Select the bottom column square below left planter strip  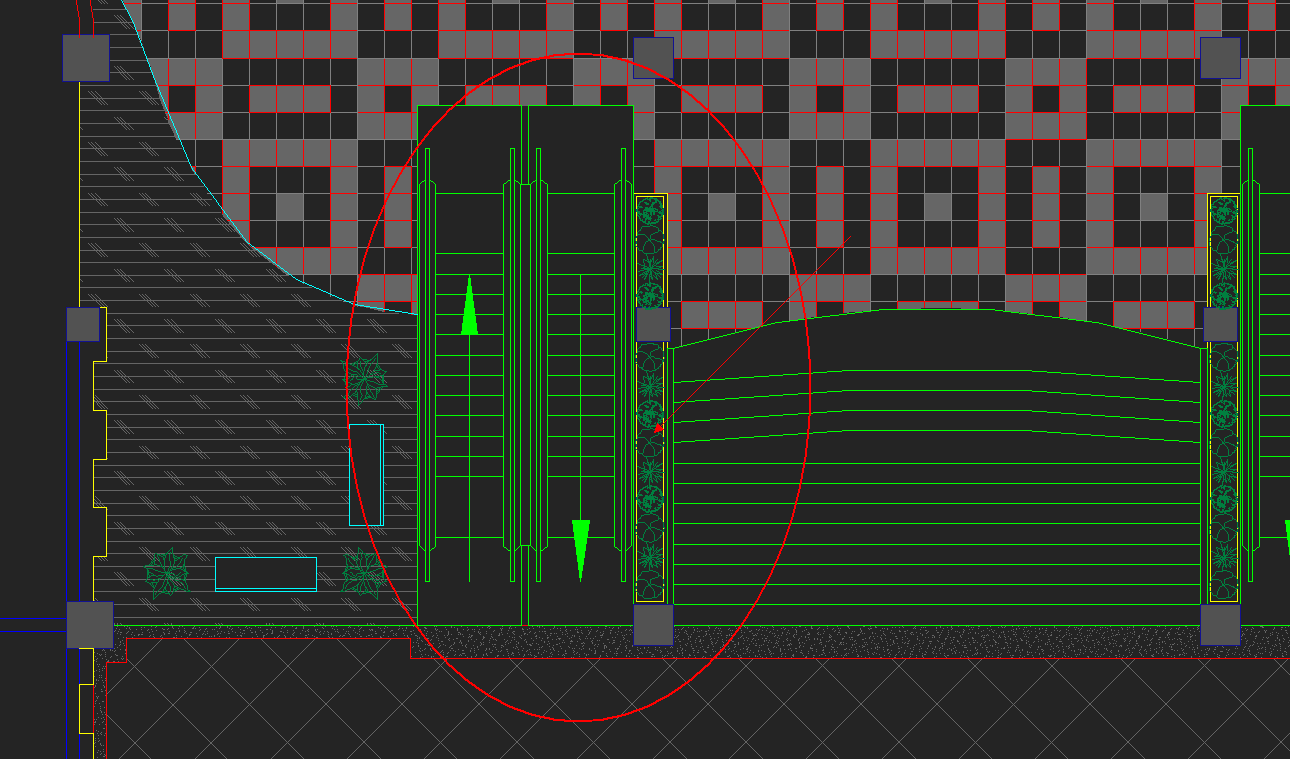[654, 625]
